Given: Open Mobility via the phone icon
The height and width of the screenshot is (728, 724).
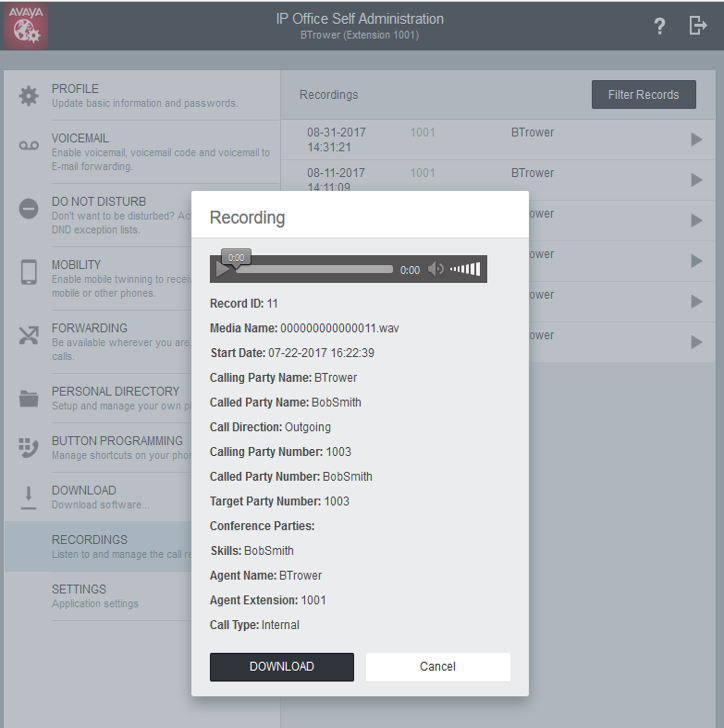Looking at the screenshot, I should (29, 272).
